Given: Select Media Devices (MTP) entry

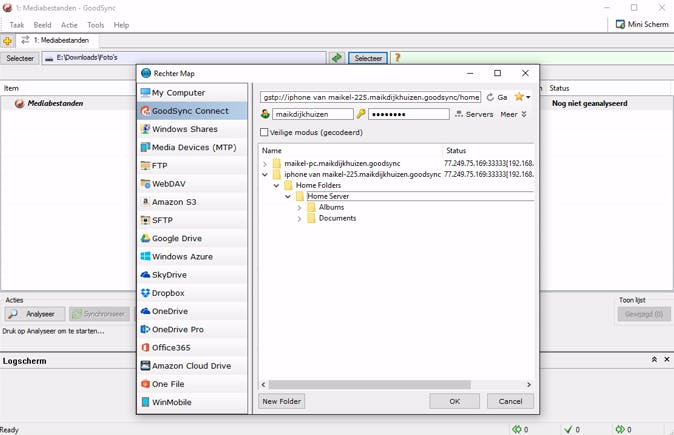Looking at the screenshot, I should click(x=193, y=147).
